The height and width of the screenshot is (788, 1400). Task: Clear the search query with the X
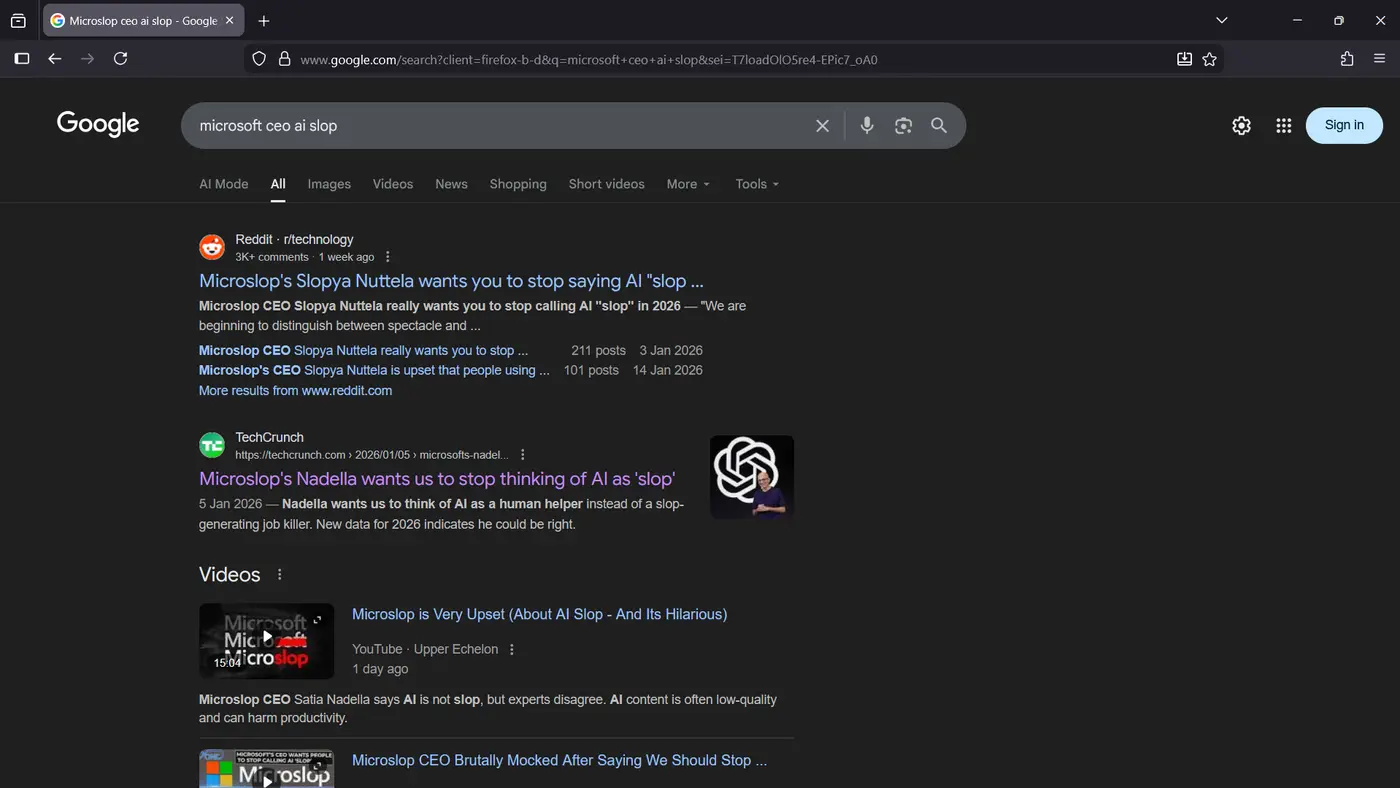[x=822, y=125]
